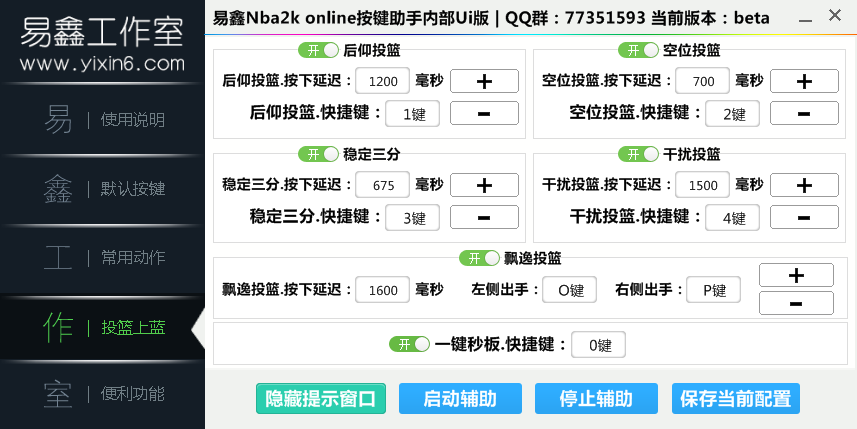Switch to the 默认按键 sidebar tab

[102, 189]
